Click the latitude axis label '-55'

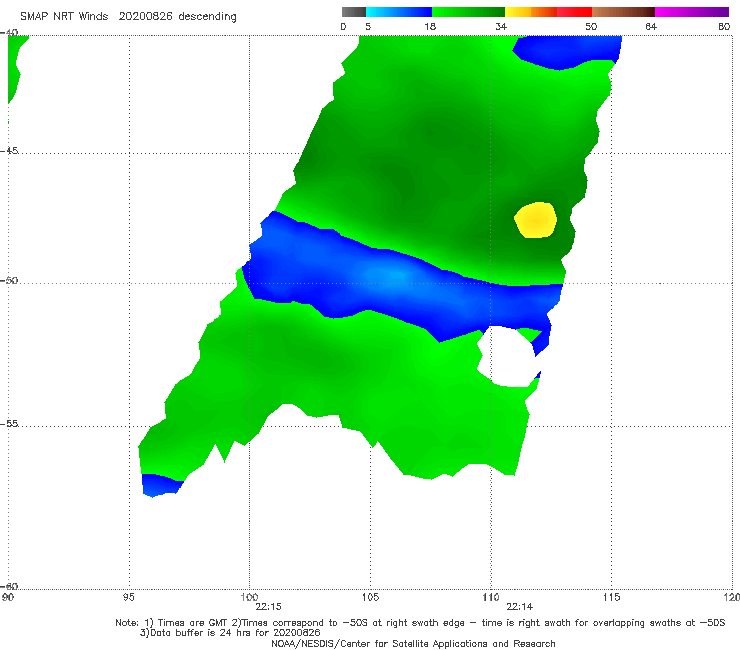pos(9,423)
